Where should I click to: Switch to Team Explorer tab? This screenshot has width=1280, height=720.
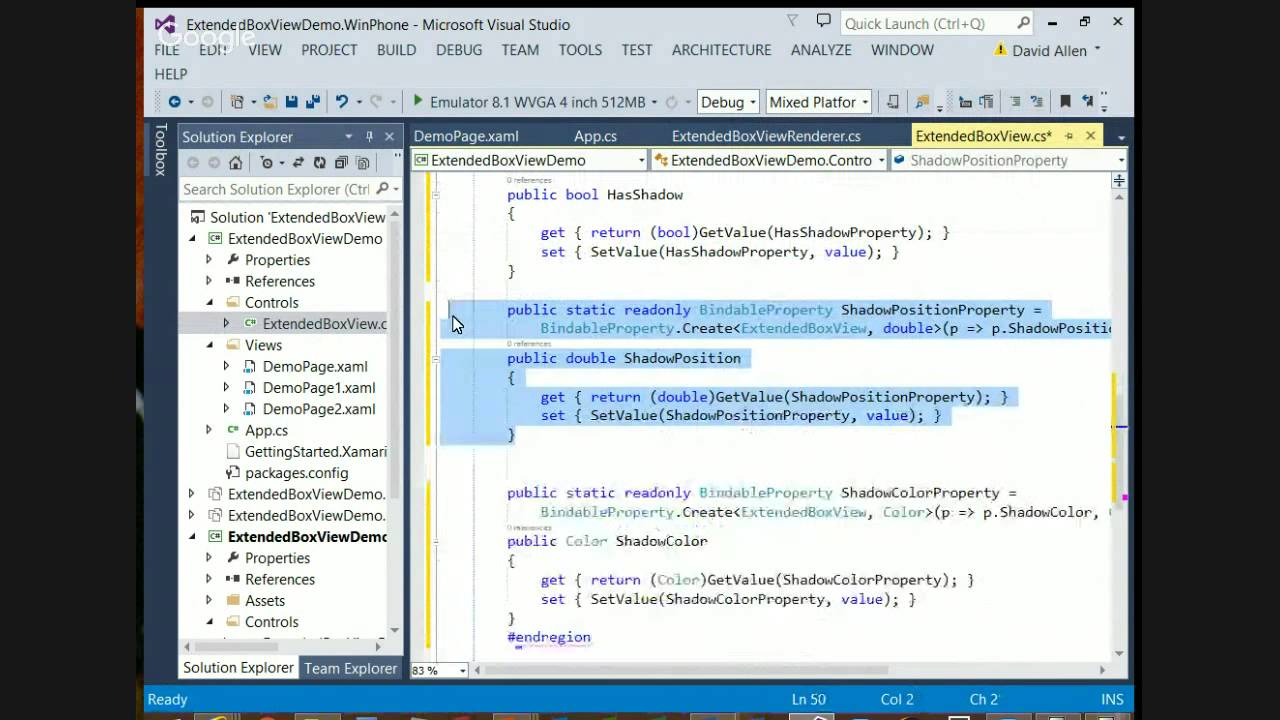pyautogui.click(x=350, y=668)
